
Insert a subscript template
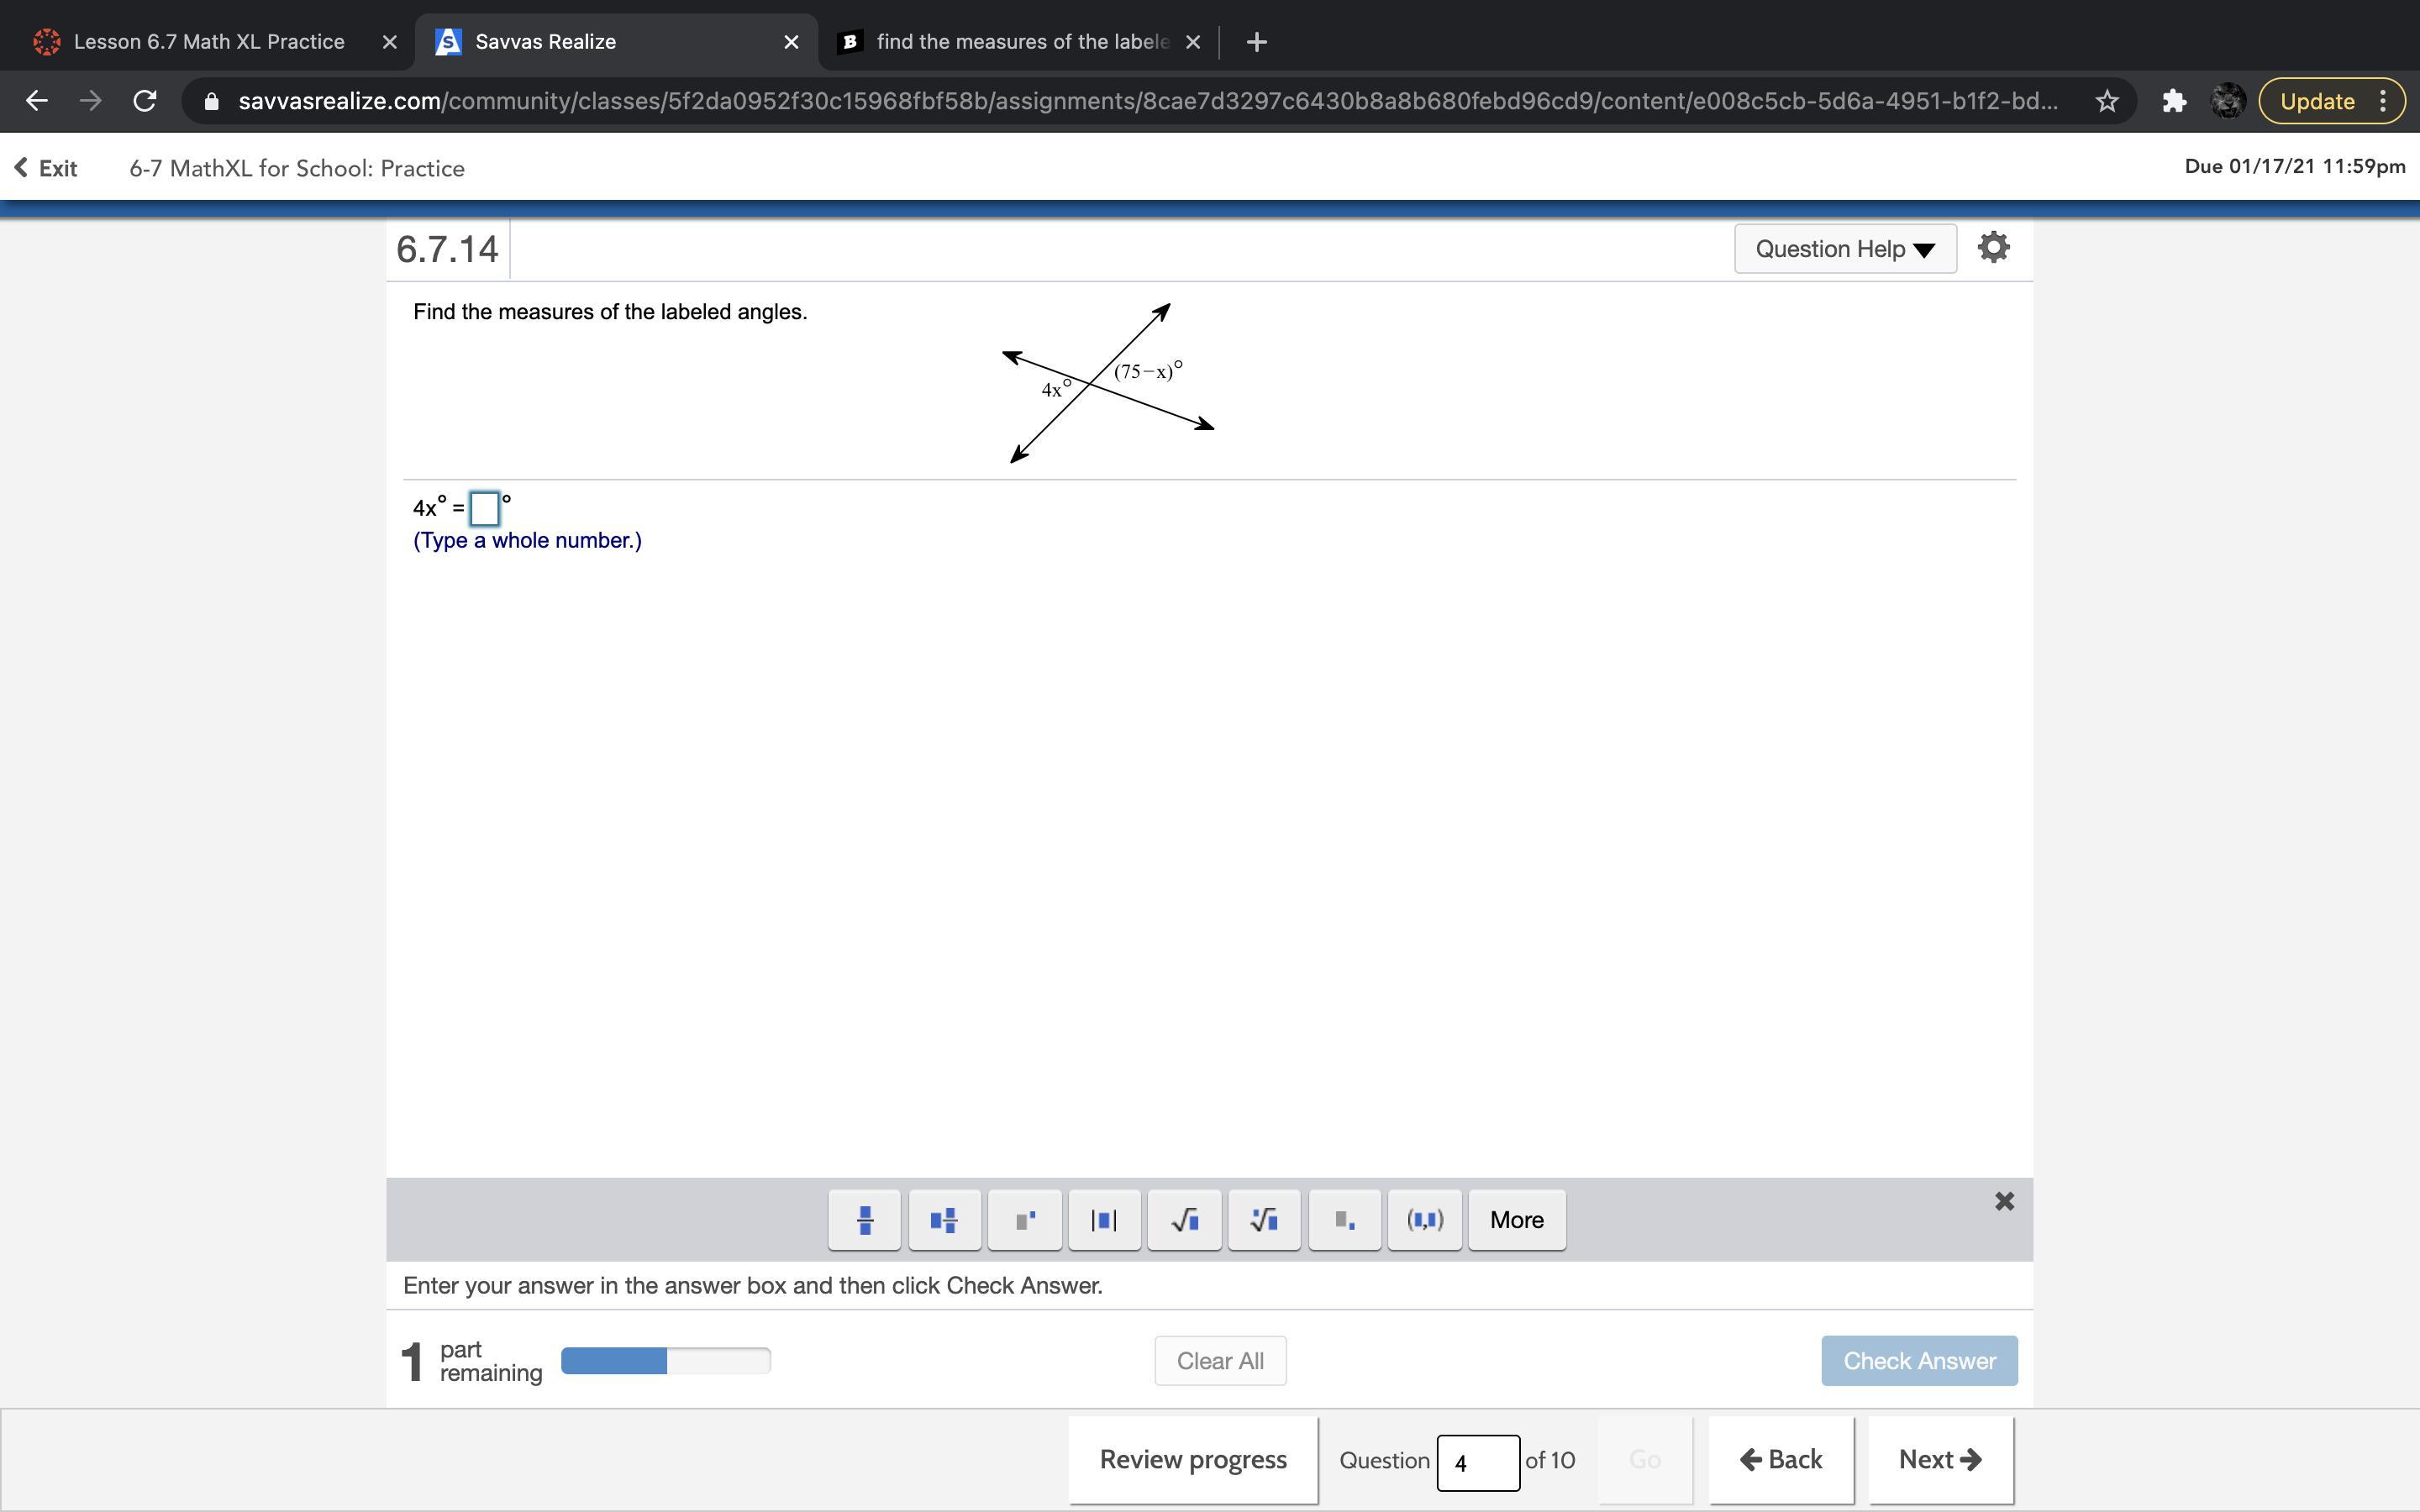(x=1344, y=1219)
